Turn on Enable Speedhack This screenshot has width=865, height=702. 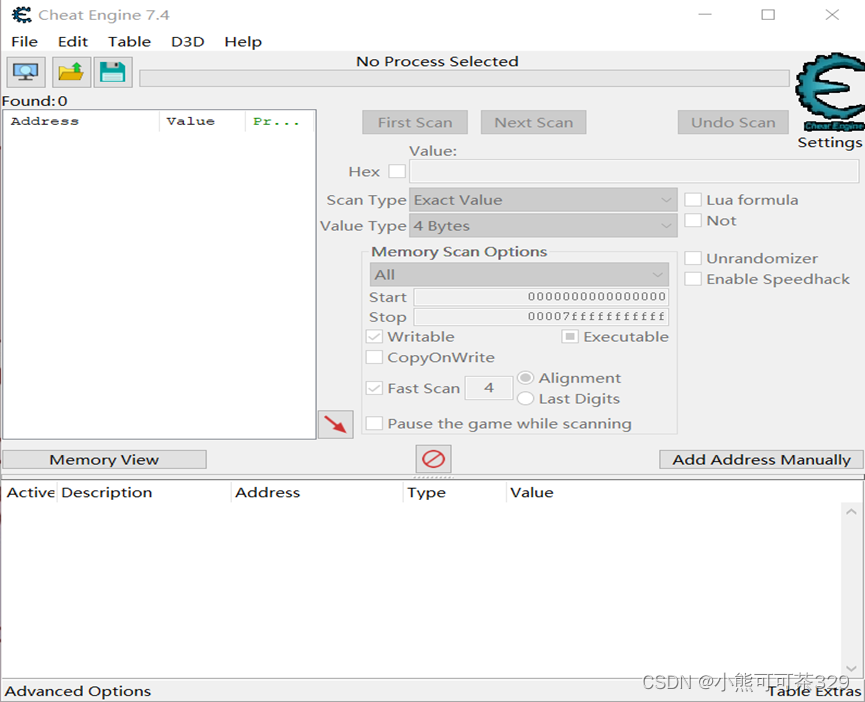(693, 279)
